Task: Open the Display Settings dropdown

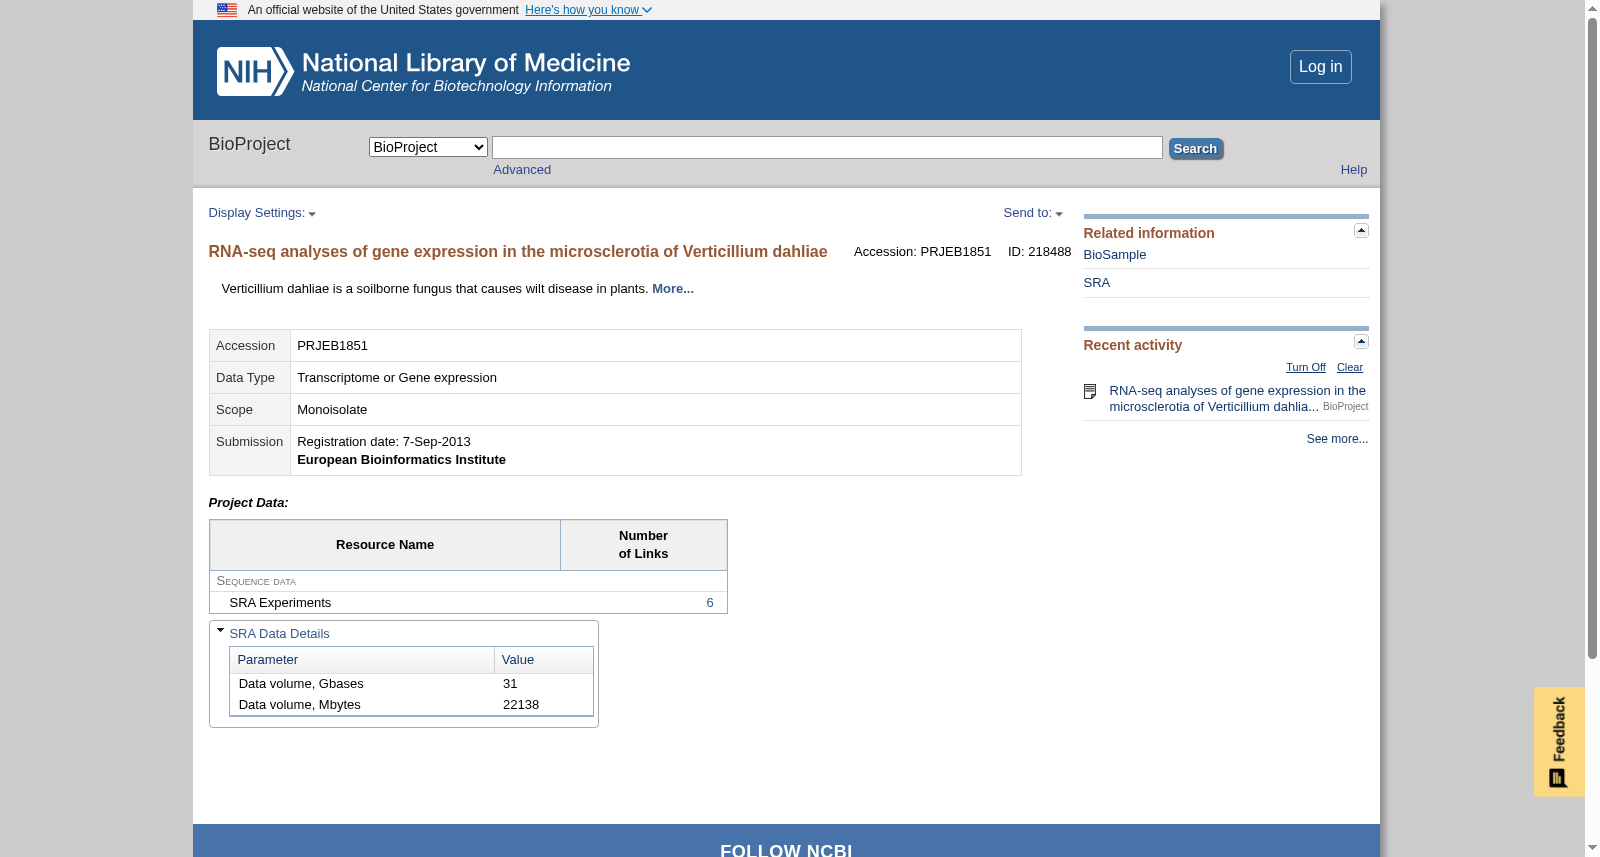Action: click(x=262, y=213)
